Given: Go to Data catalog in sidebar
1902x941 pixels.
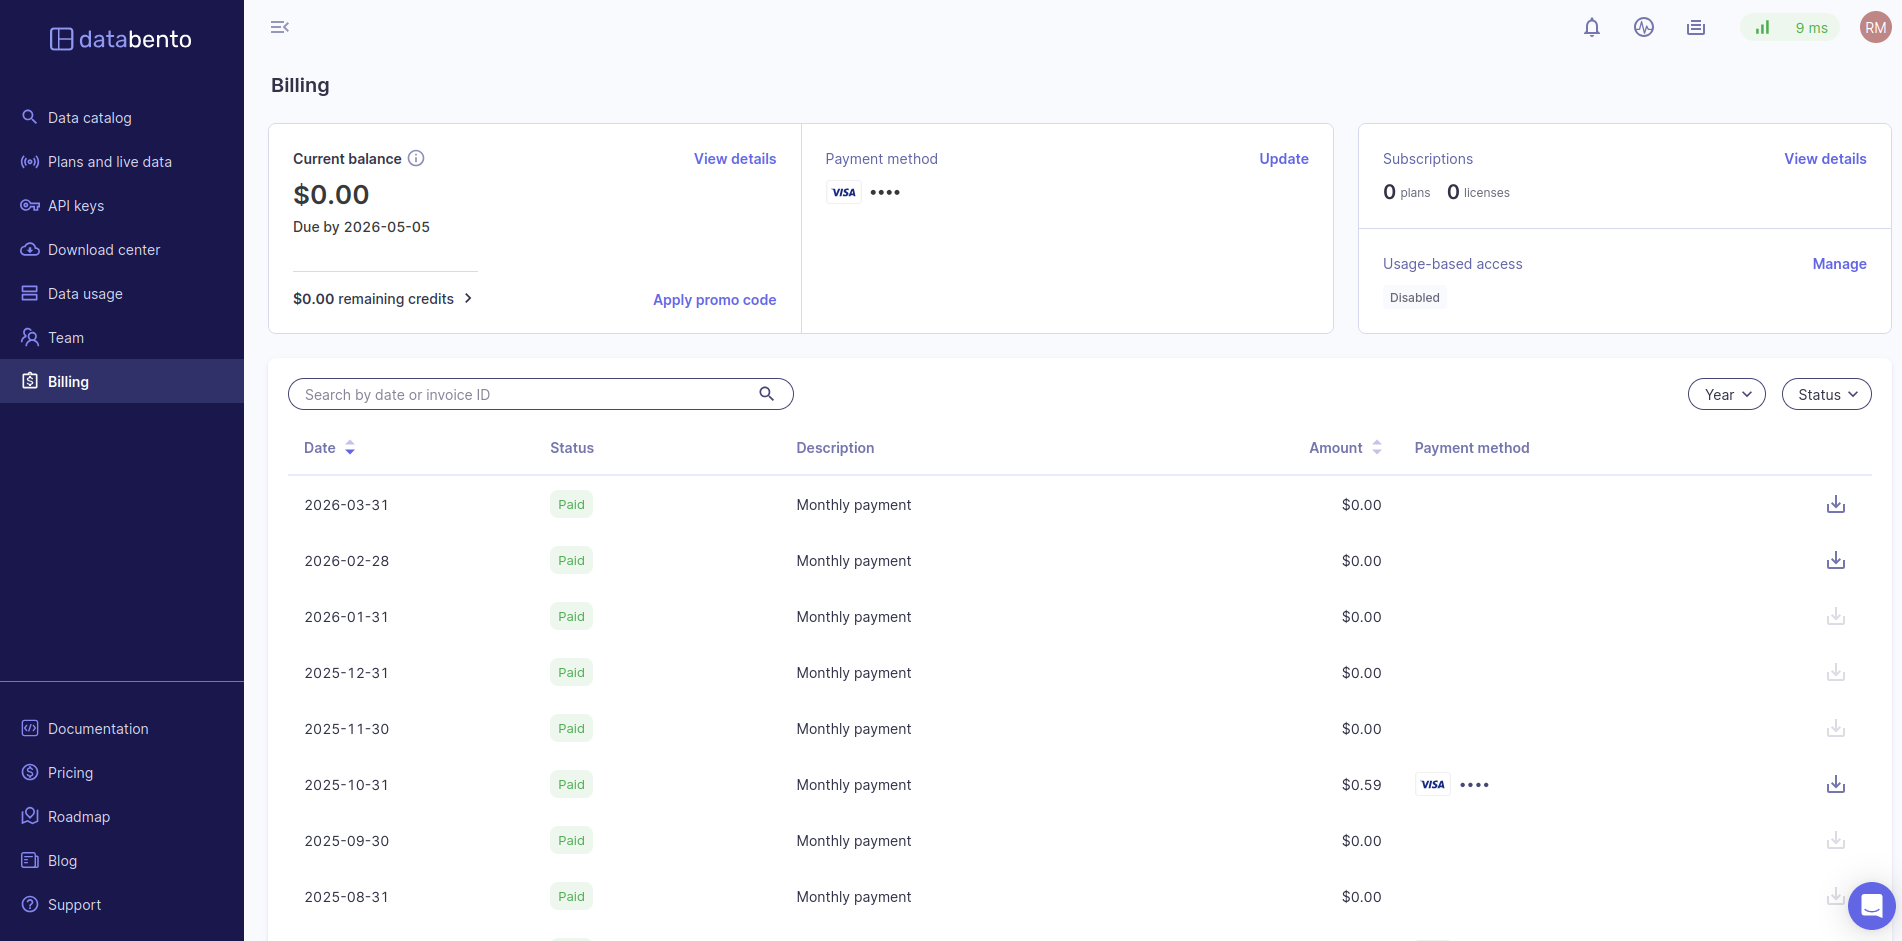Looking at the screenshot, I should tap(122, 118).
